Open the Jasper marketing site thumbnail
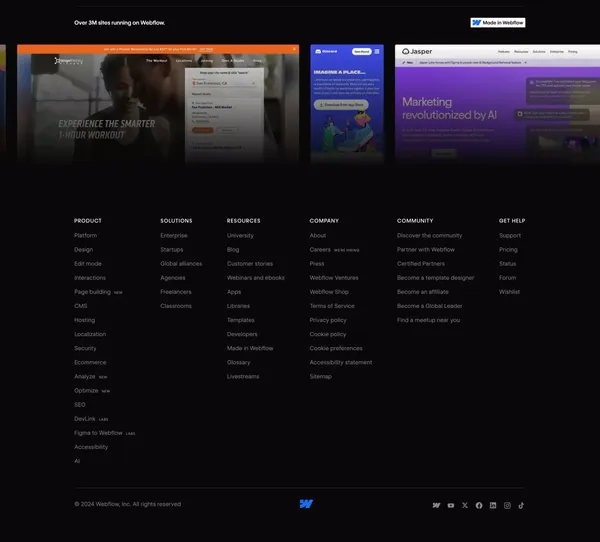This screenshot has width=600, height=542. pyautogui.click(x=497, y=104)
